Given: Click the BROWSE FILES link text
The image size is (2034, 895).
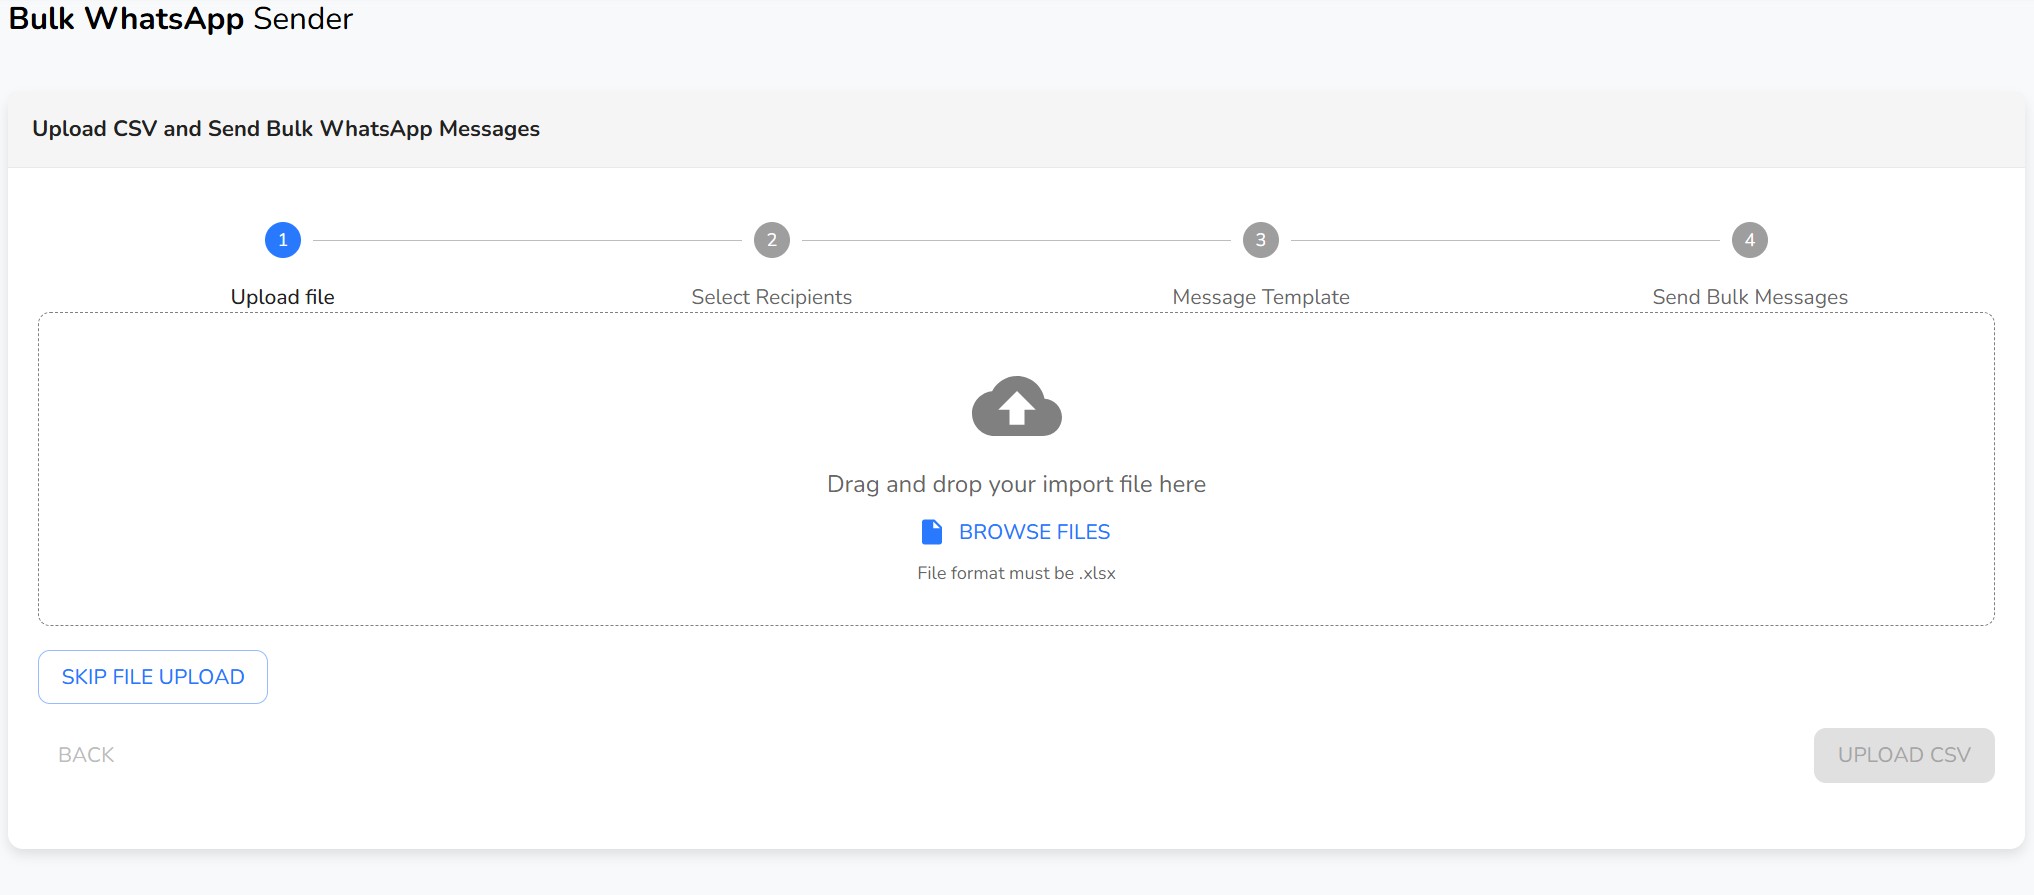Looking at the screenshot, I should 1034,532.
